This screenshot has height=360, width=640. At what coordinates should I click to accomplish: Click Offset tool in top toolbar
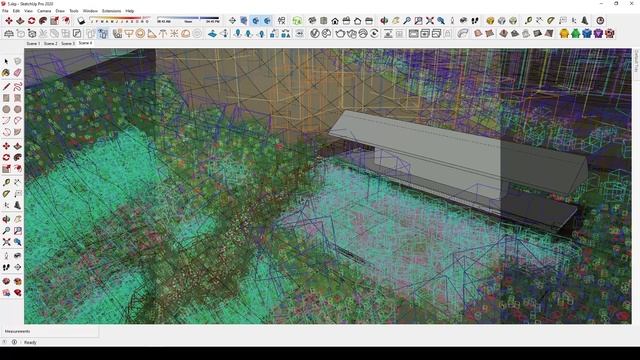[66, 21]
